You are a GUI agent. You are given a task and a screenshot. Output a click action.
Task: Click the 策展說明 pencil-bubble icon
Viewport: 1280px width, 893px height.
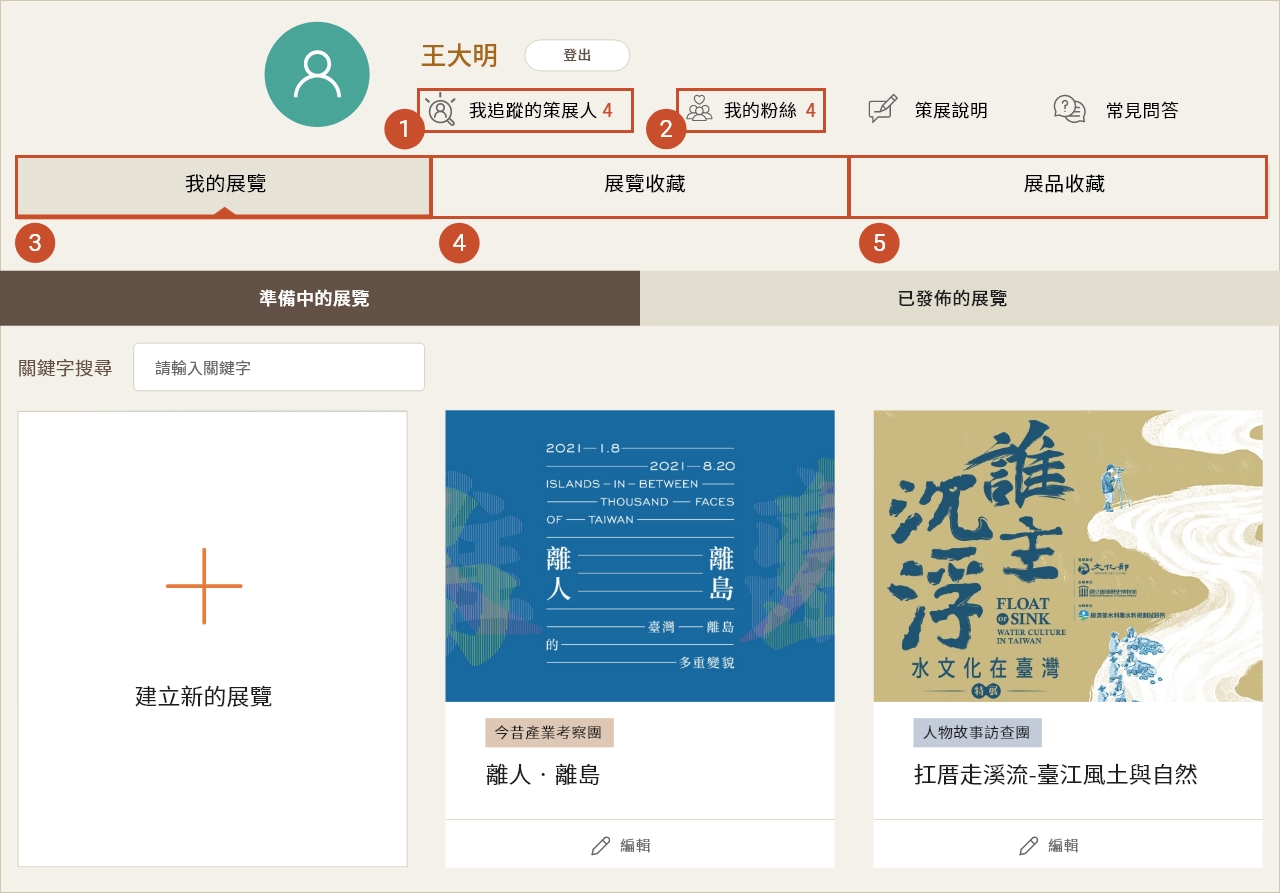click(x=882, y=109)
